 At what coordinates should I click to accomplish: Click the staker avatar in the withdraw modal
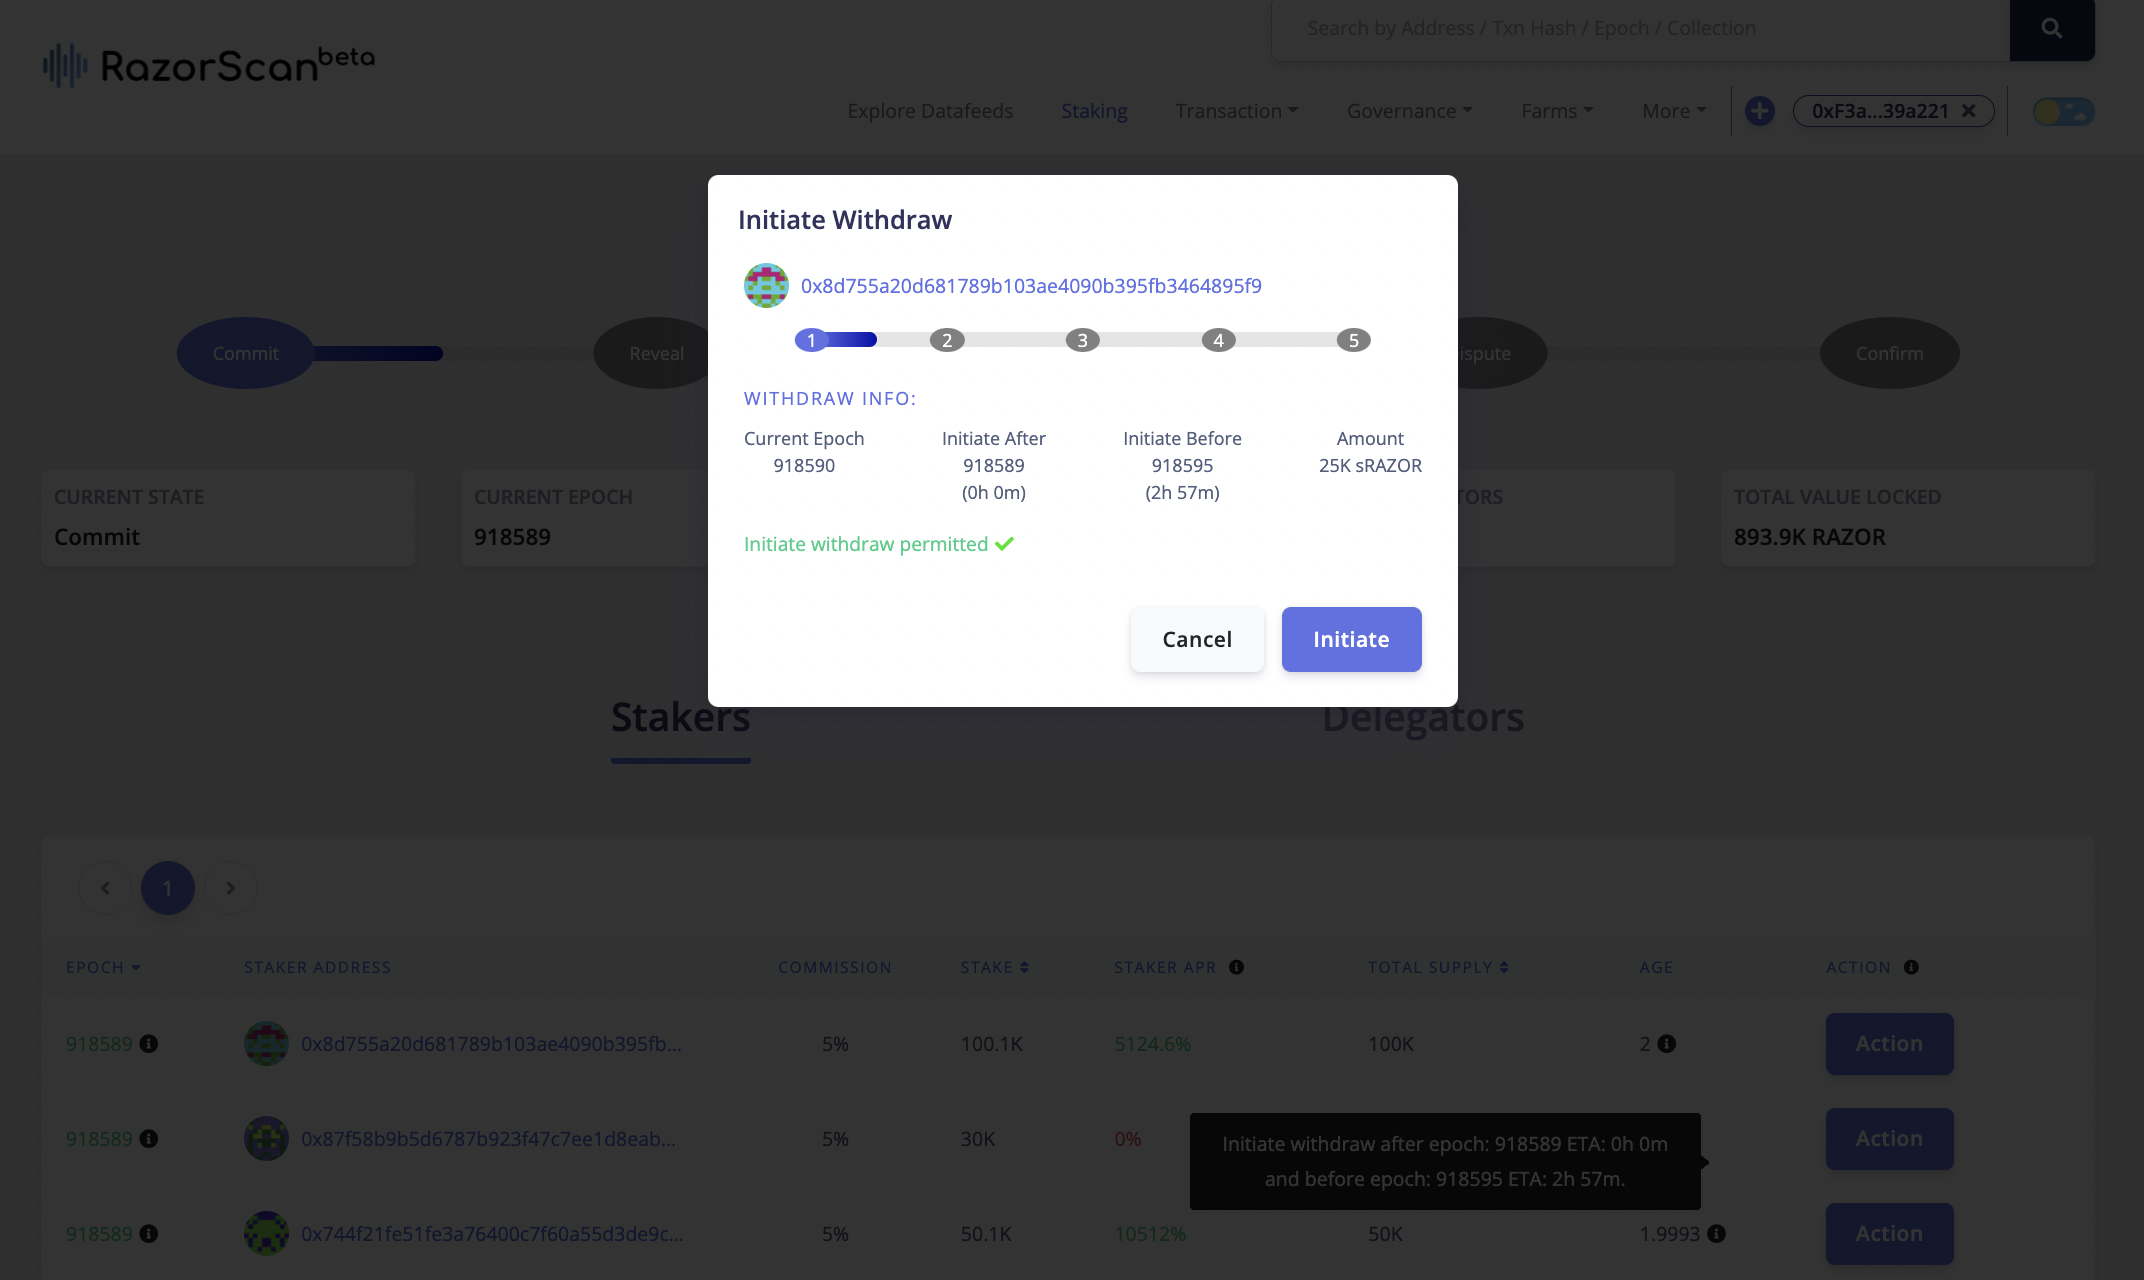coord(766,285)
